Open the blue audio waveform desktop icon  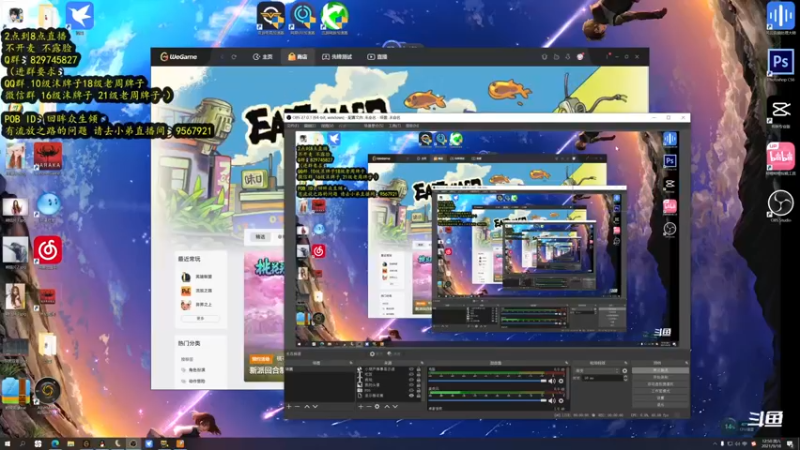(781, 16)
